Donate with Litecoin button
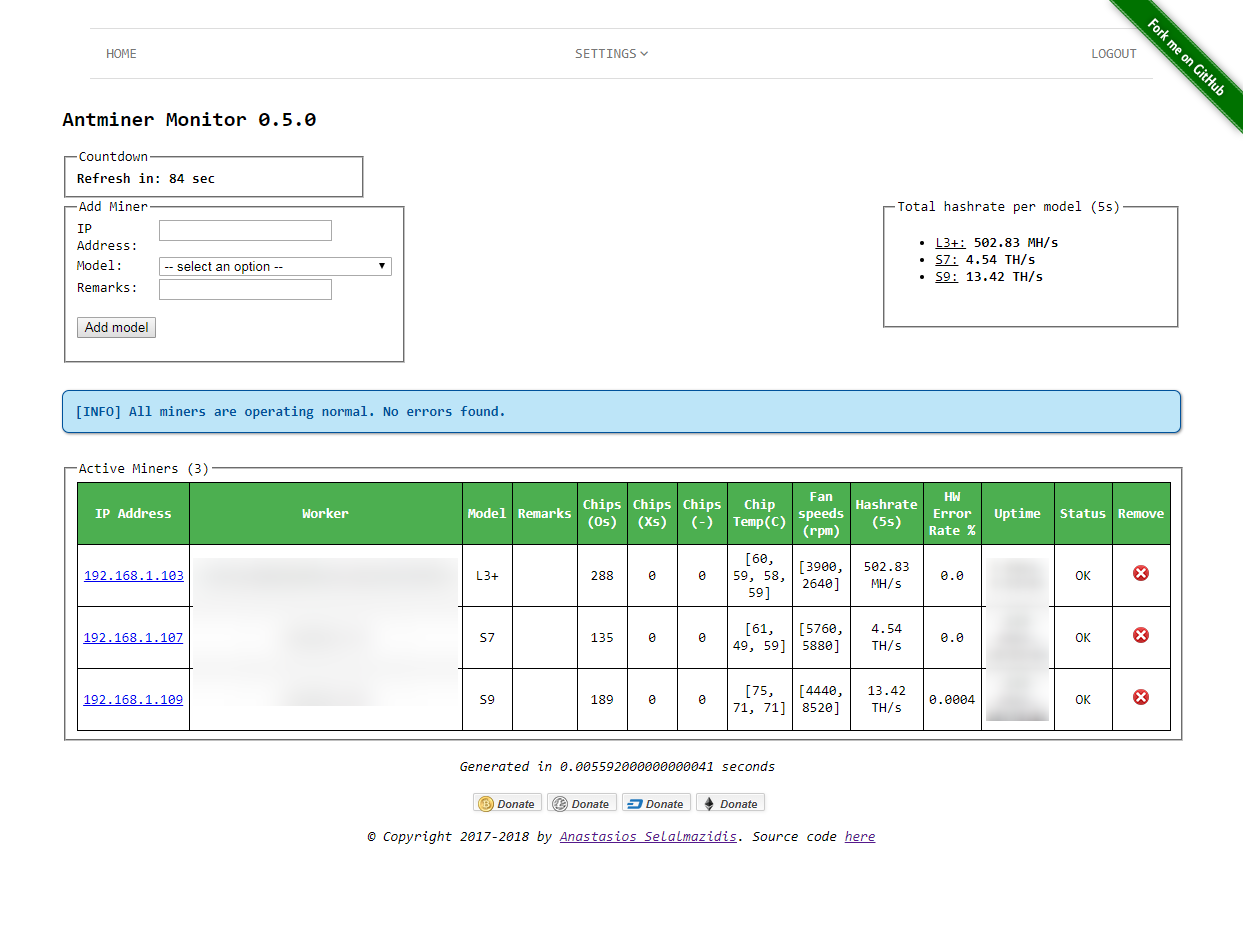1243x932 pixels. pos(581,803)
